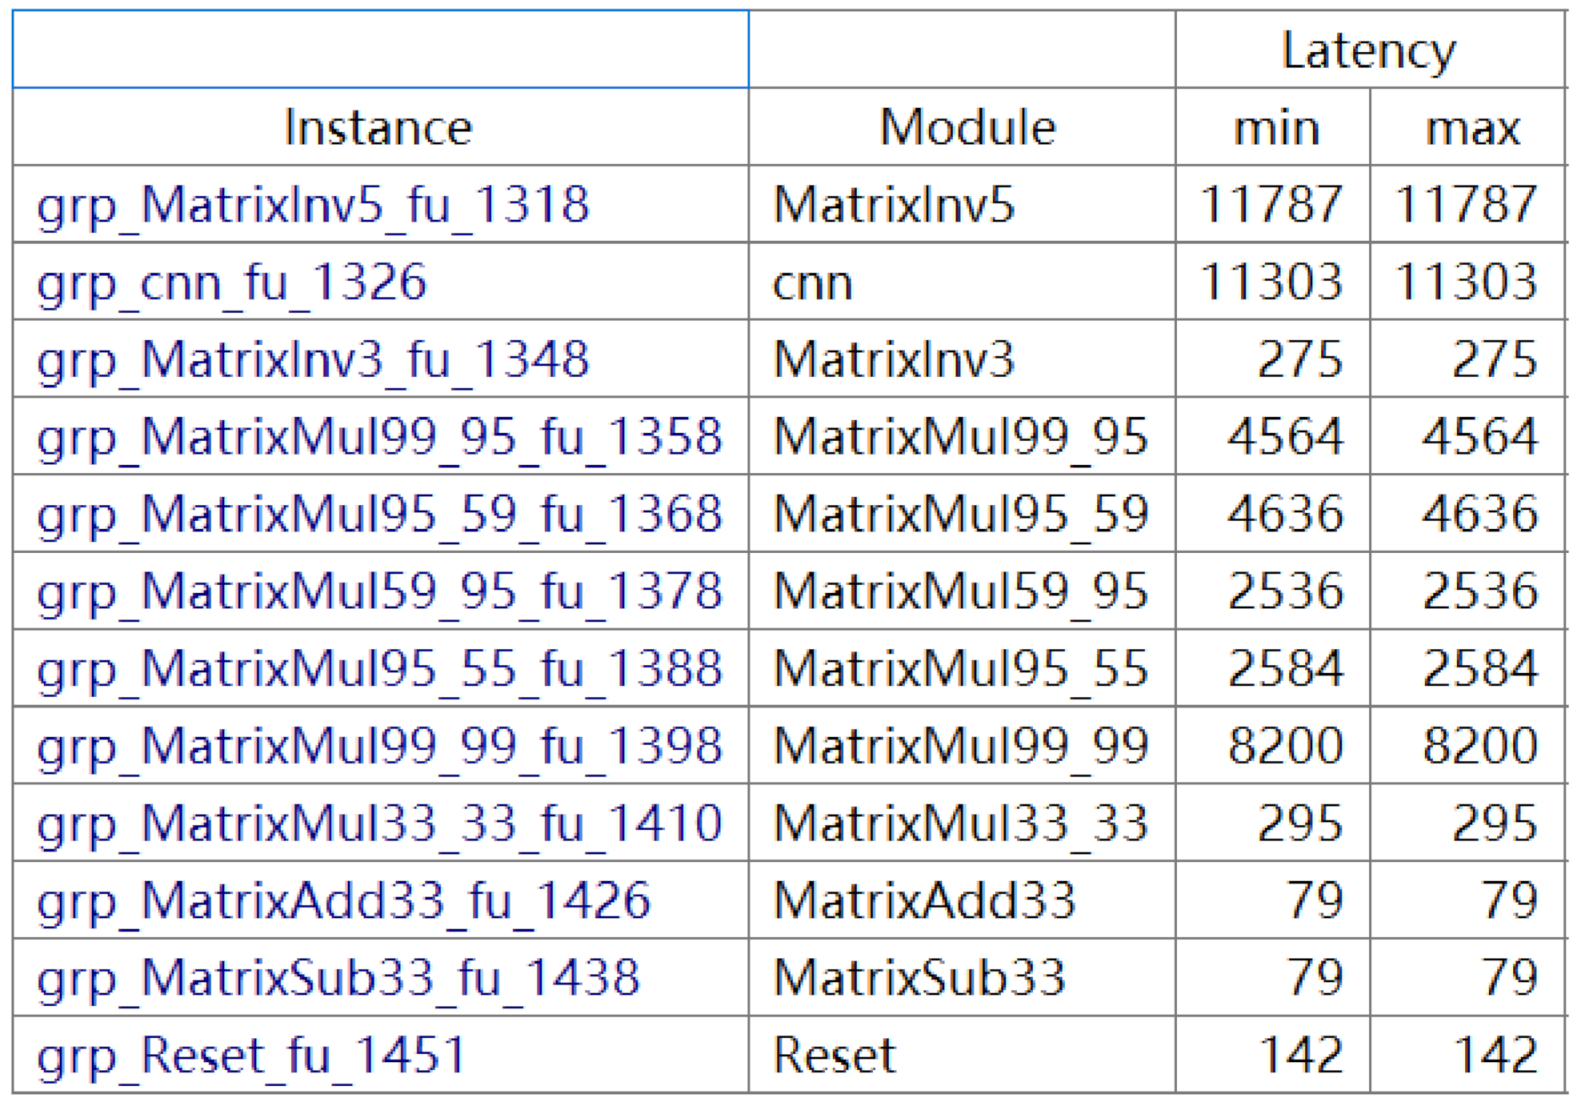This screenshot has height=1106, width=1577.
Task: Open the grp_MatrixMul33_33_fu_1410 link
Action: pyautogui.click(x=379, y=824)
